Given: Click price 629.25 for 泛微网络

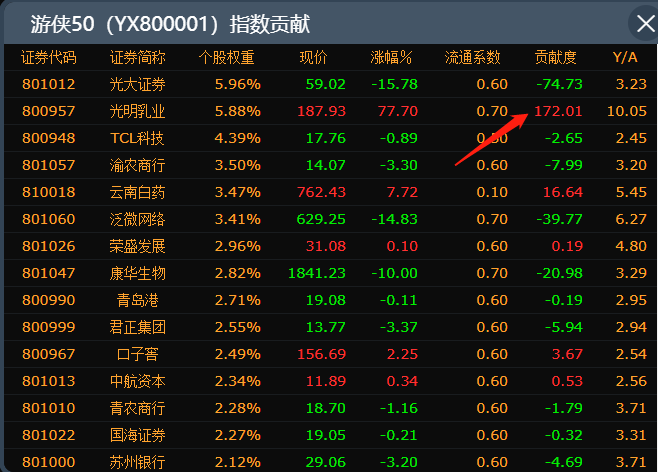Looking at the screenshot, I should coord(321,219).
